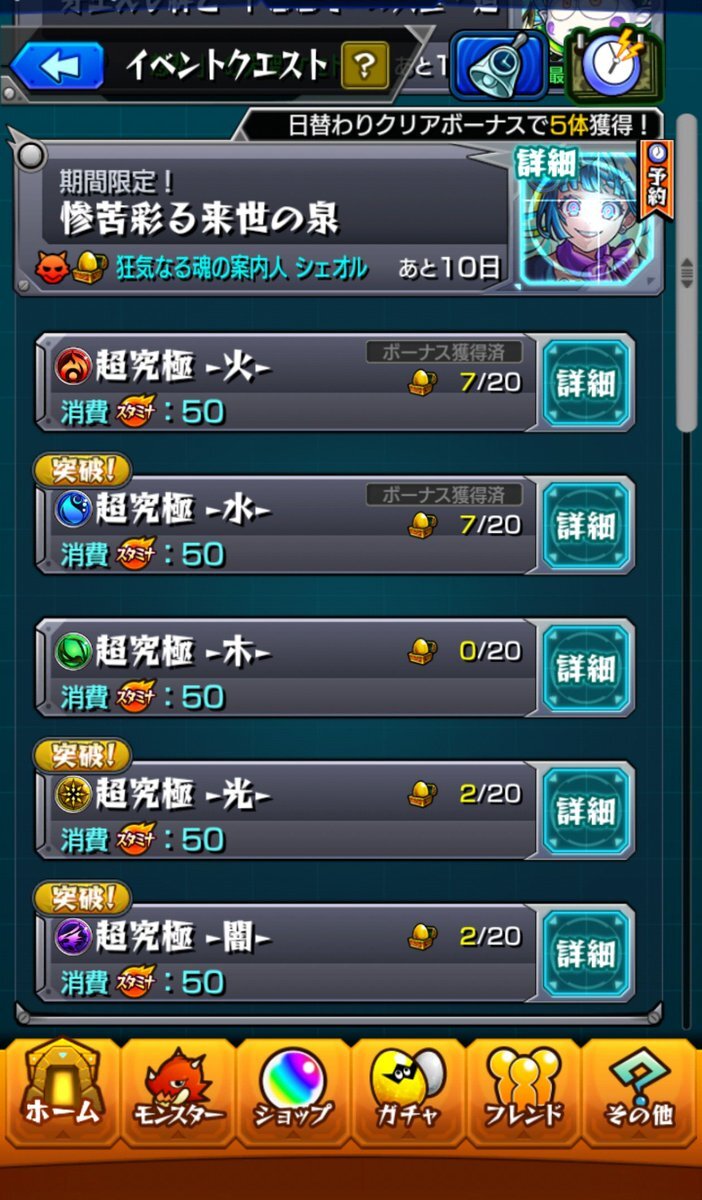
Task: Open the bell notification timer icon
Action: pyautogui.click(x=495, y=65)
